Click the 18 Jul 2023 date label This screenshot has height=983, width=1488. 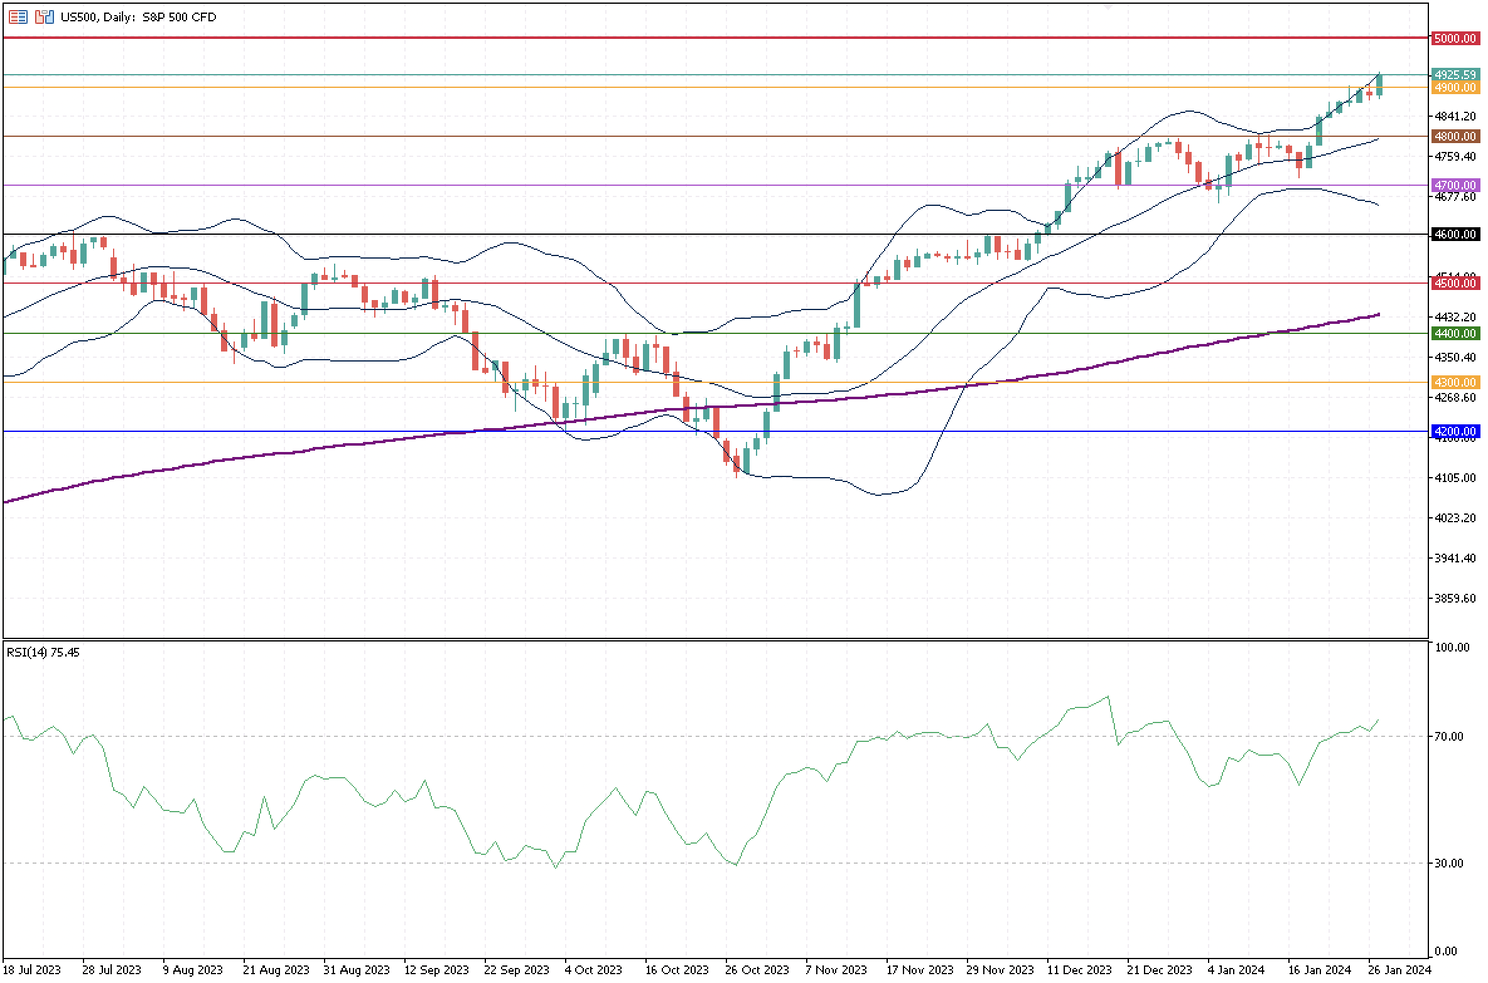(32, 970)
